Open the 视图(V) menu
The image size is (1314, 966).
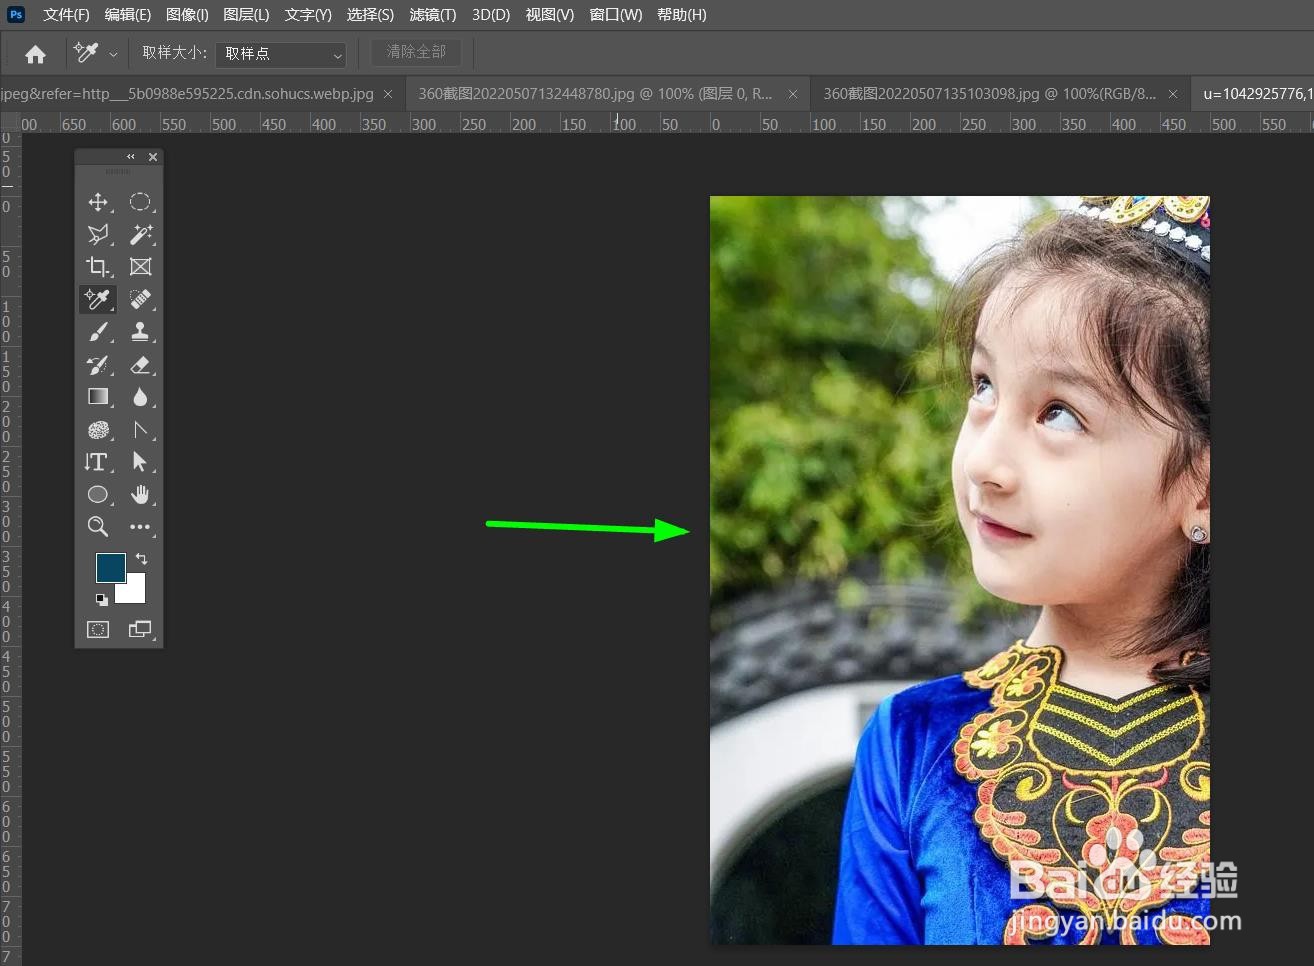550,15
